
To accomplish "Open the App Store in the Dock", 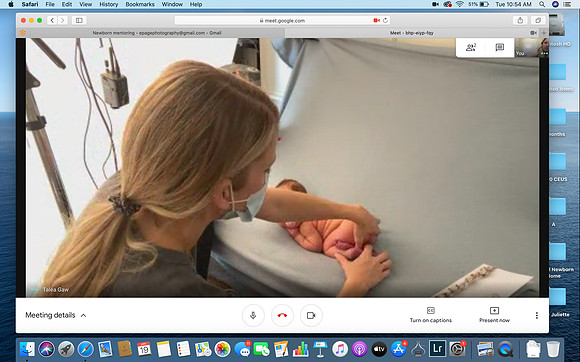I will [x=398, y=349].
